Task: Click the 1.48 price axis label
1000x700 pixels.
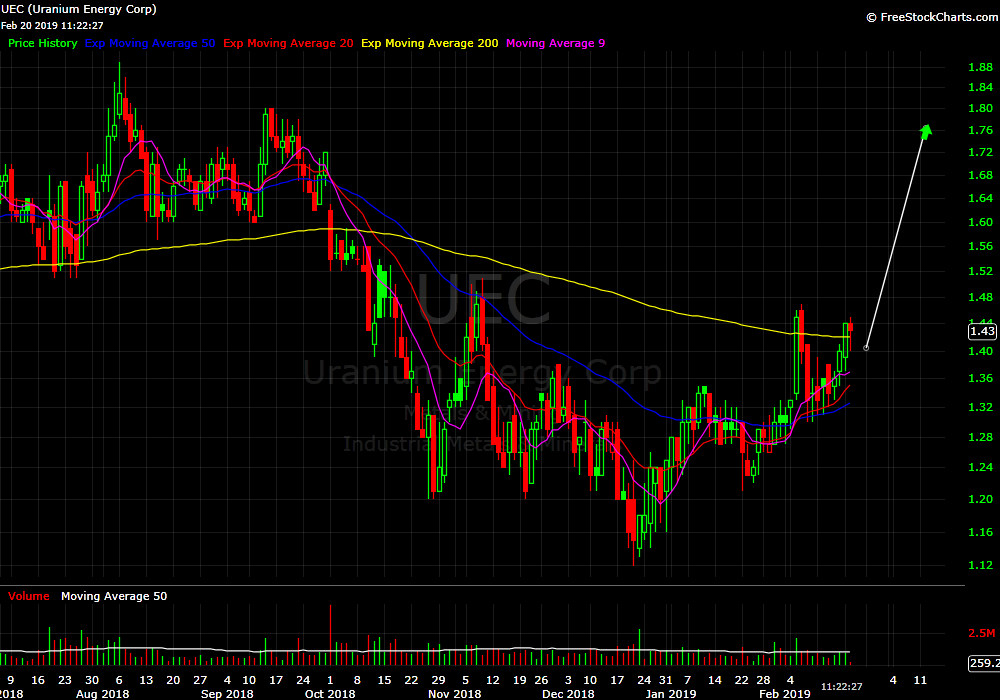Action: (980, 297)
